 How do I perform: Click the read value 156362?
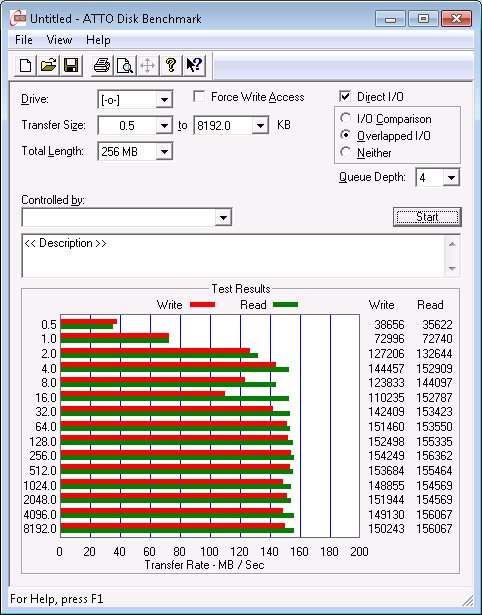pos(435,456)
